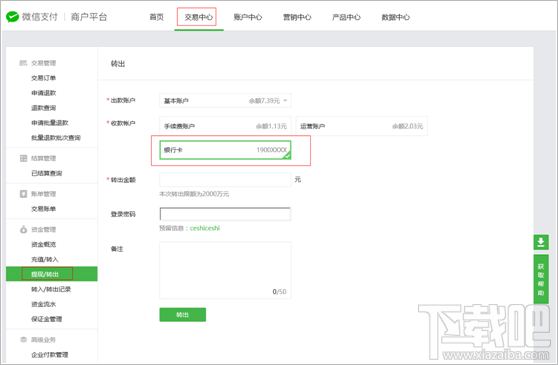The height and width of the screenshot is (365, 558).
Task: Switch to the 账户中心 tab
Action: 248,17
